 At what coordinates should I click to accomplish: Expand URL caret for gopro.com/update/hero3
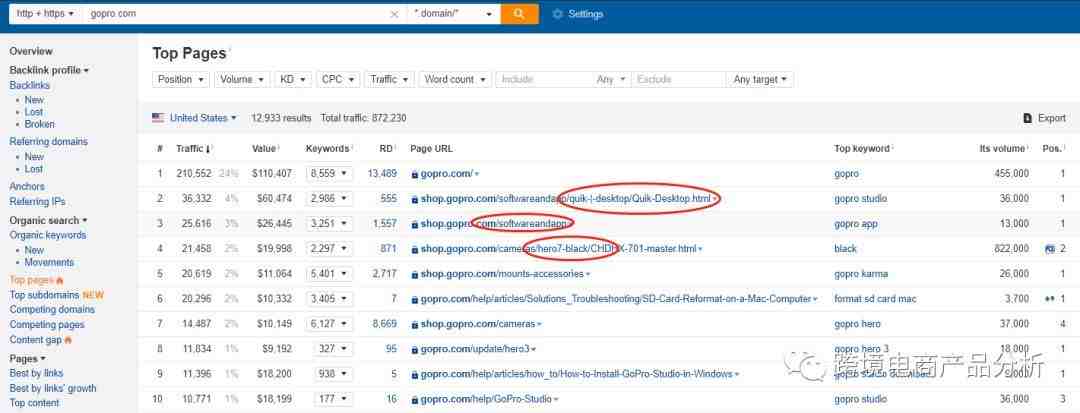click(x=534, y=350)
